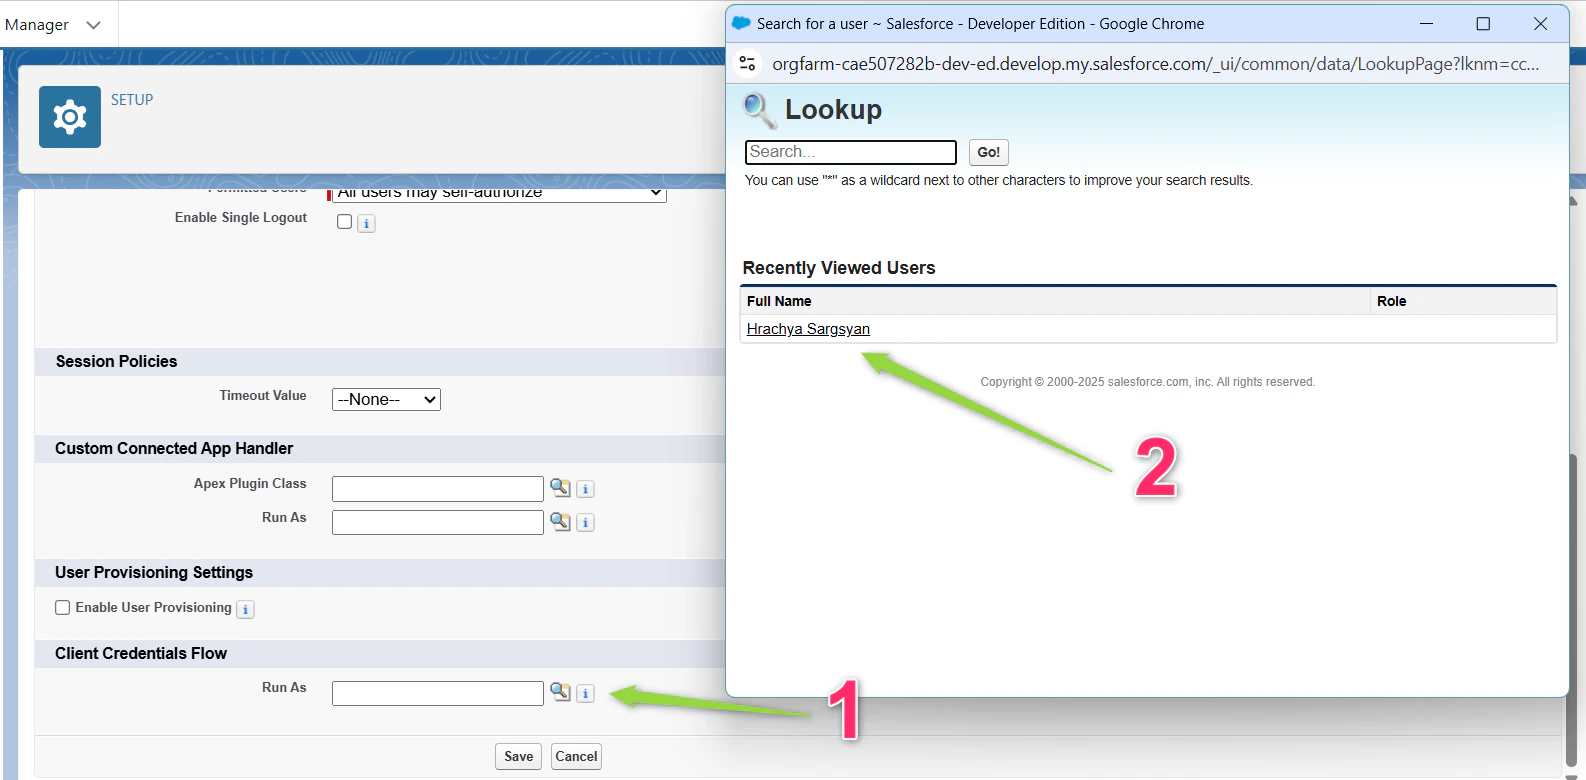The height and width of the screenshot is (780, 1586).
Task: Click Salesforce cloud icon in popup title bar
Action: coord(741,23)
